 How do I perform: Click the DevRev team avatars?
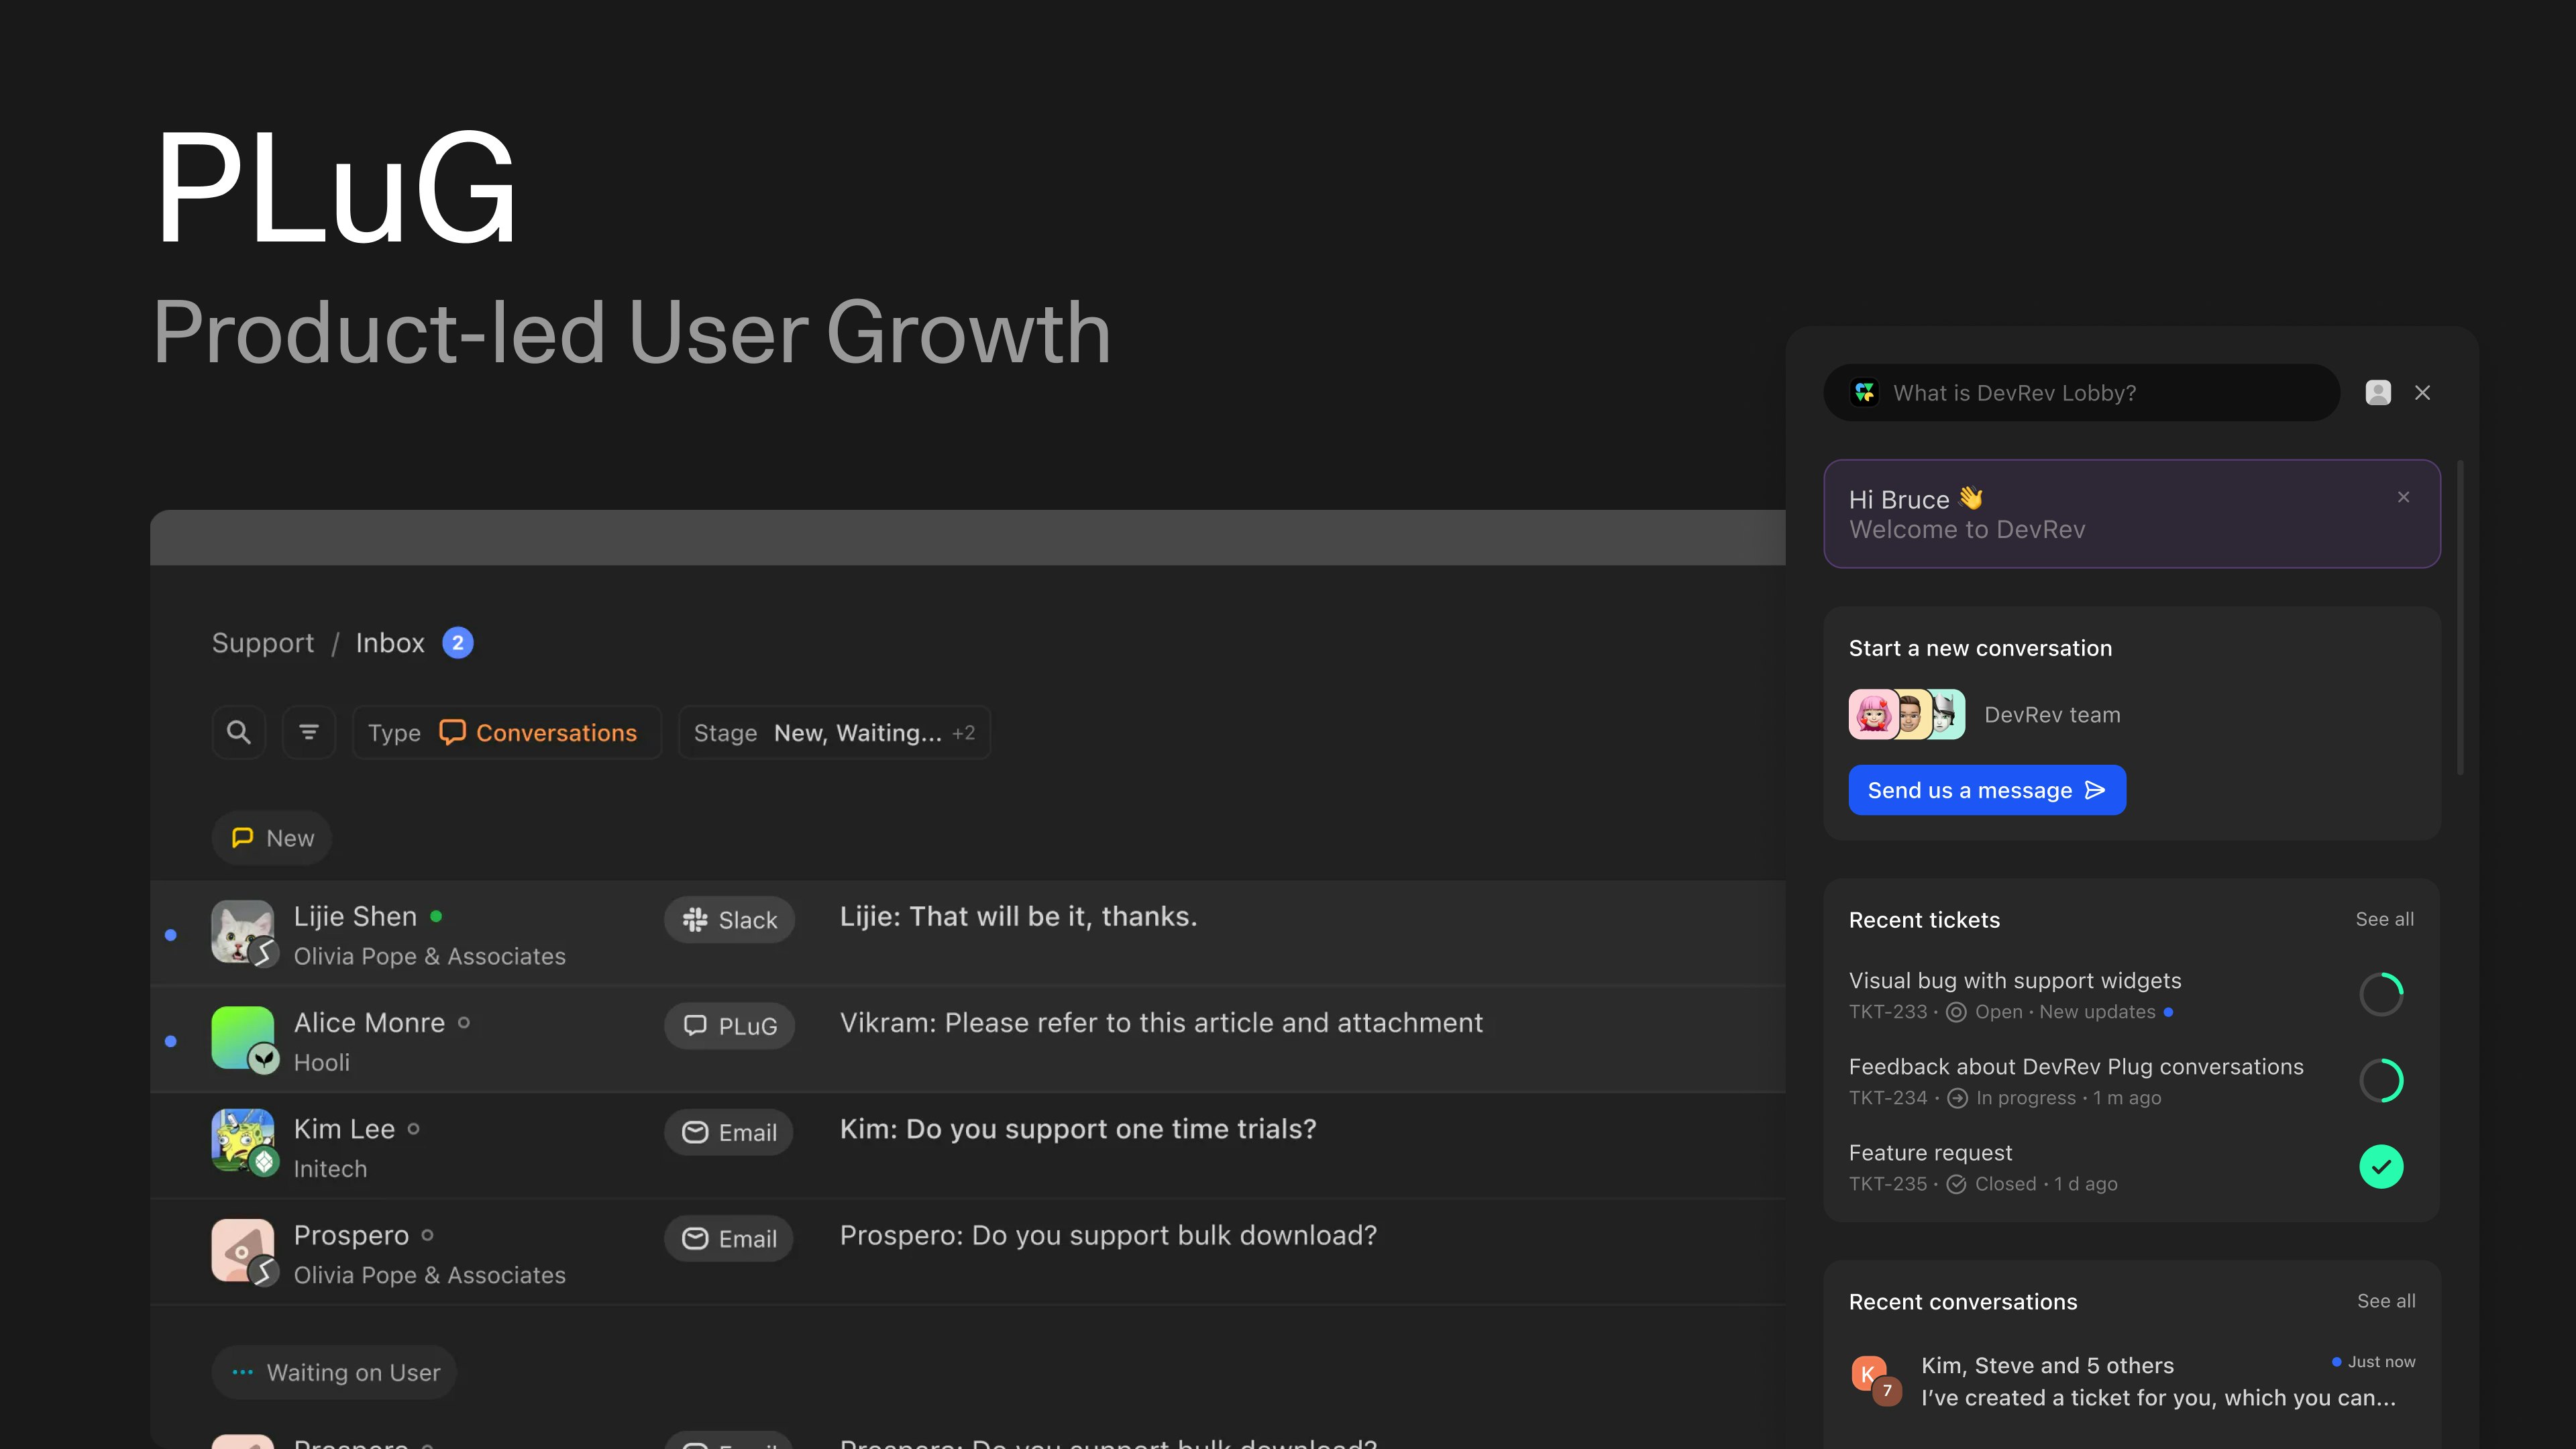1906,714
